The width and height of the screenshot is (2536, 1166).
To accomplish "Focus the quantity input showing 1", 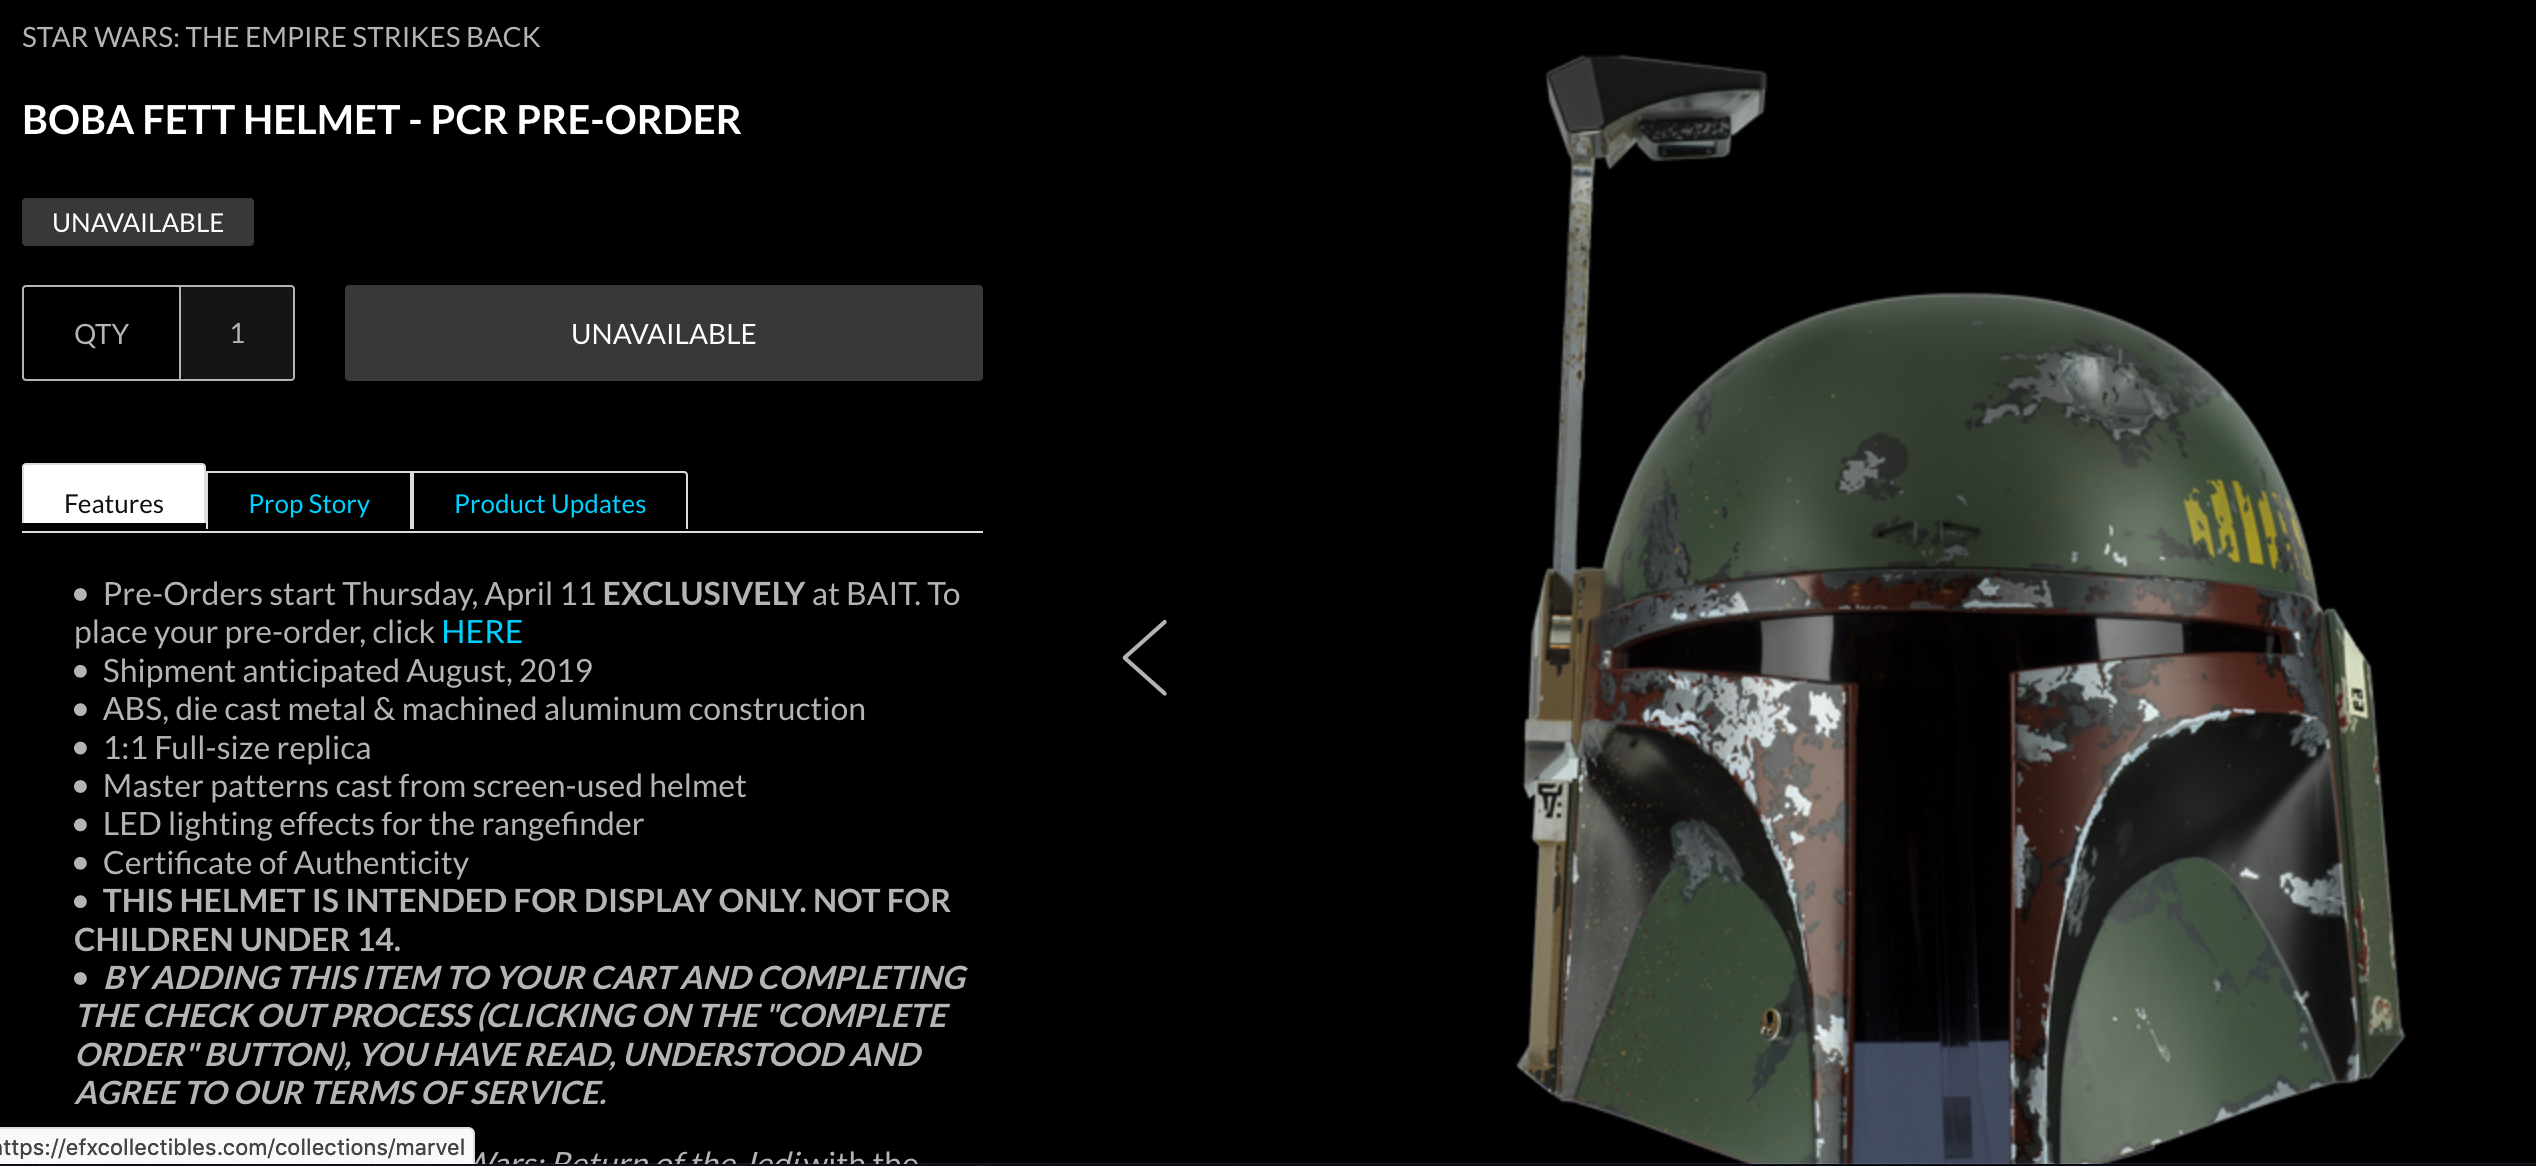I will click(237, 333).
